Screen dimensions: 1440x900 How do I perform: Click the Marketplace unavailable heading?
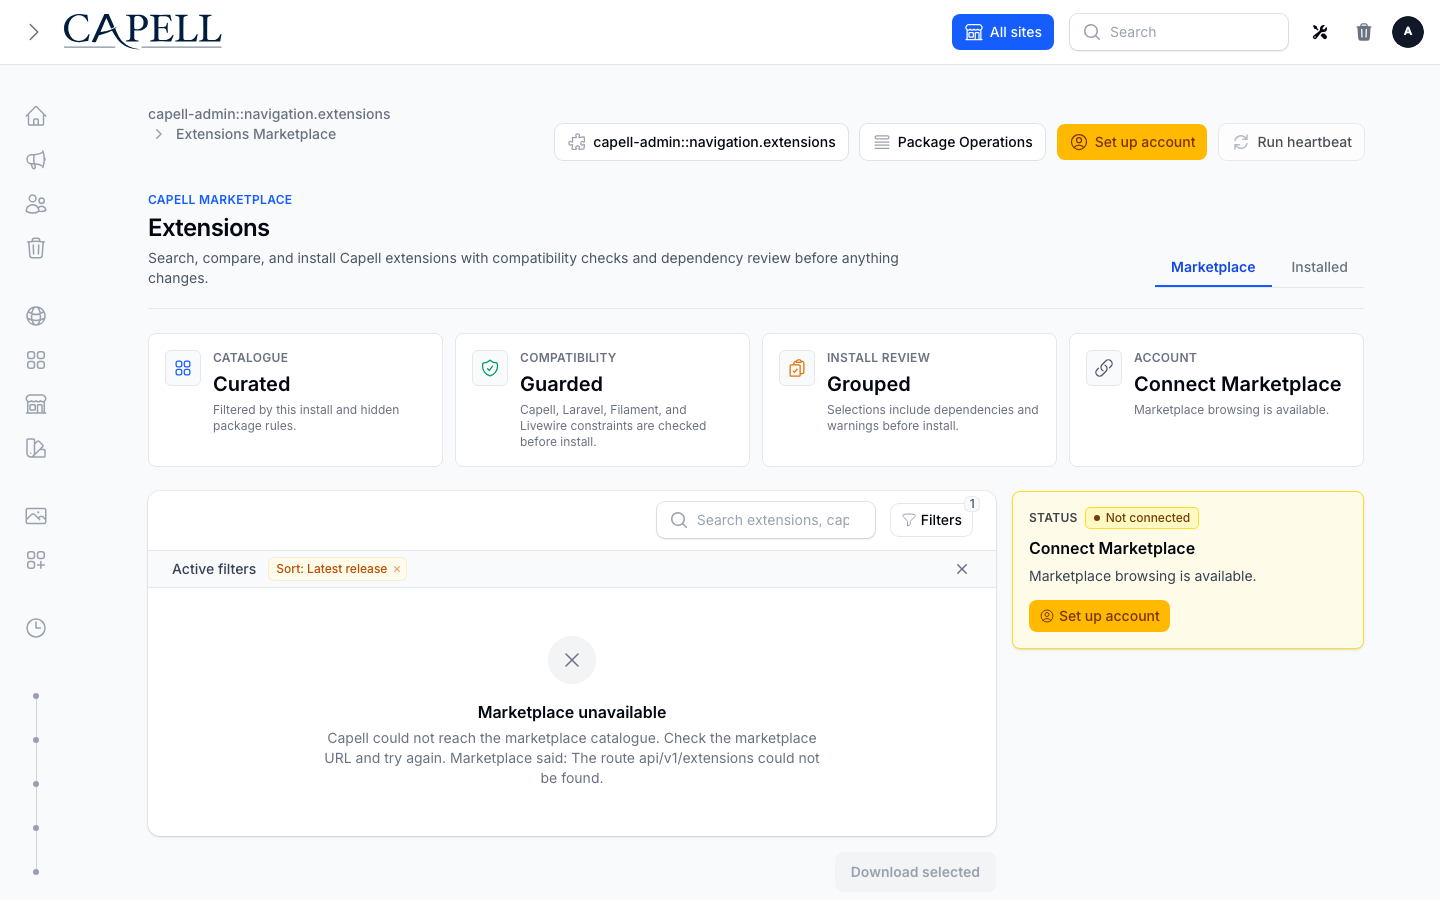[x=572, y=712]
